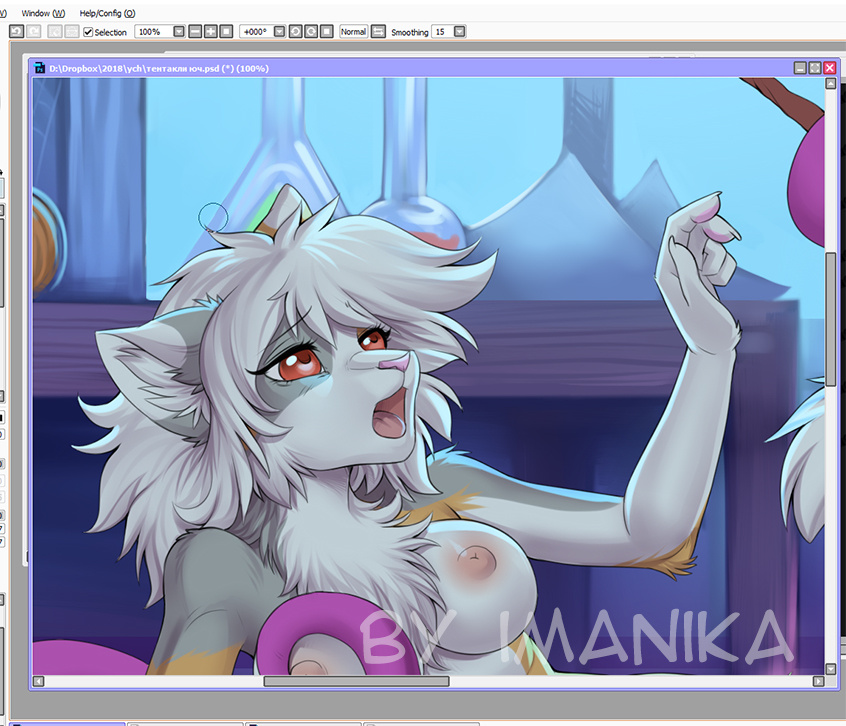Click the Deselect icon in toolbar
Image resolution: width=846 pixels, height=726 pixels.
click(54, 32)
